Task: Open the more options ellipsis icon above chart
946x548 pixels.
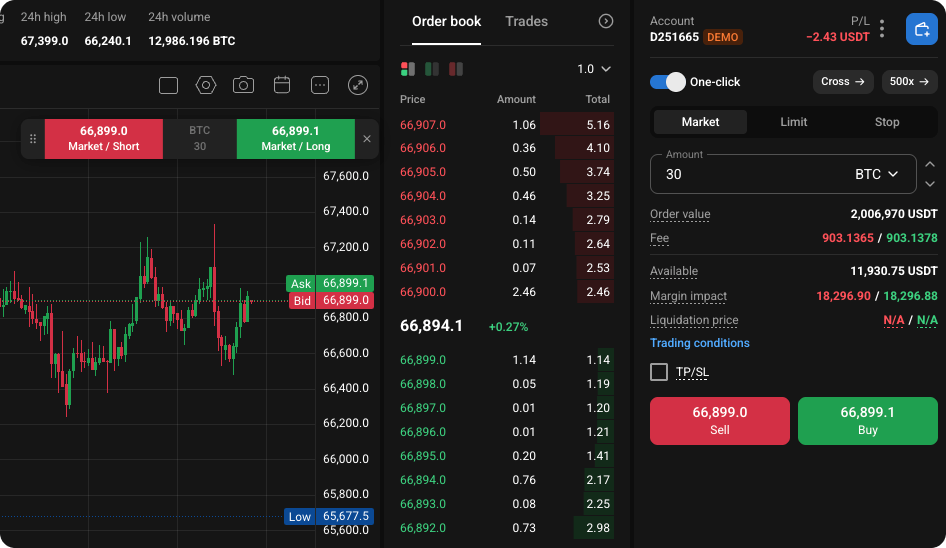Action: [320, 86]
